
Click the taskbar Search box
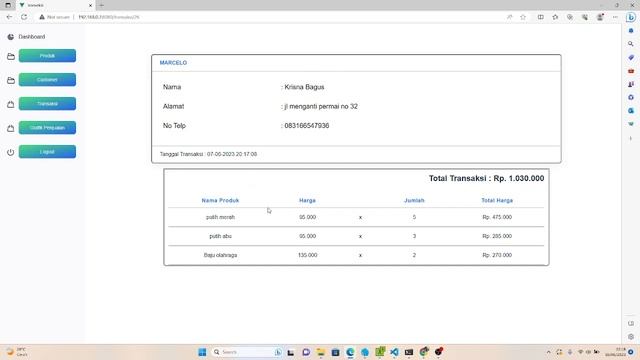247,352
